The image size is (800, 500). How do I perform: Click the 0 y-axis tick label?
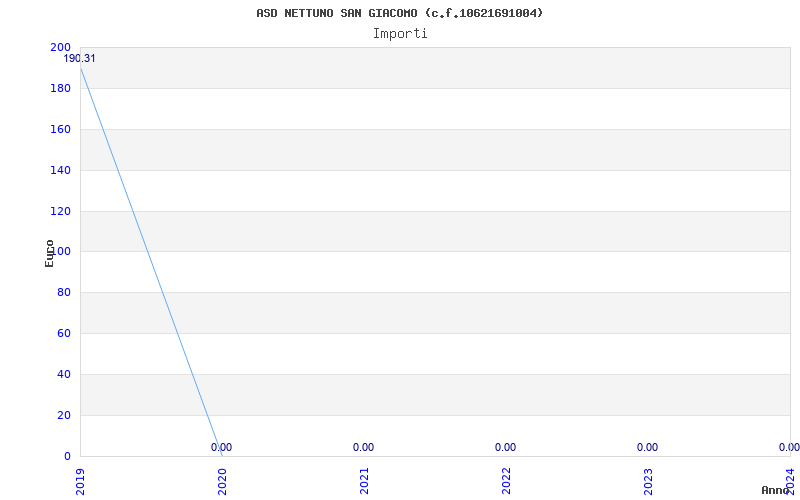[67, 456]
